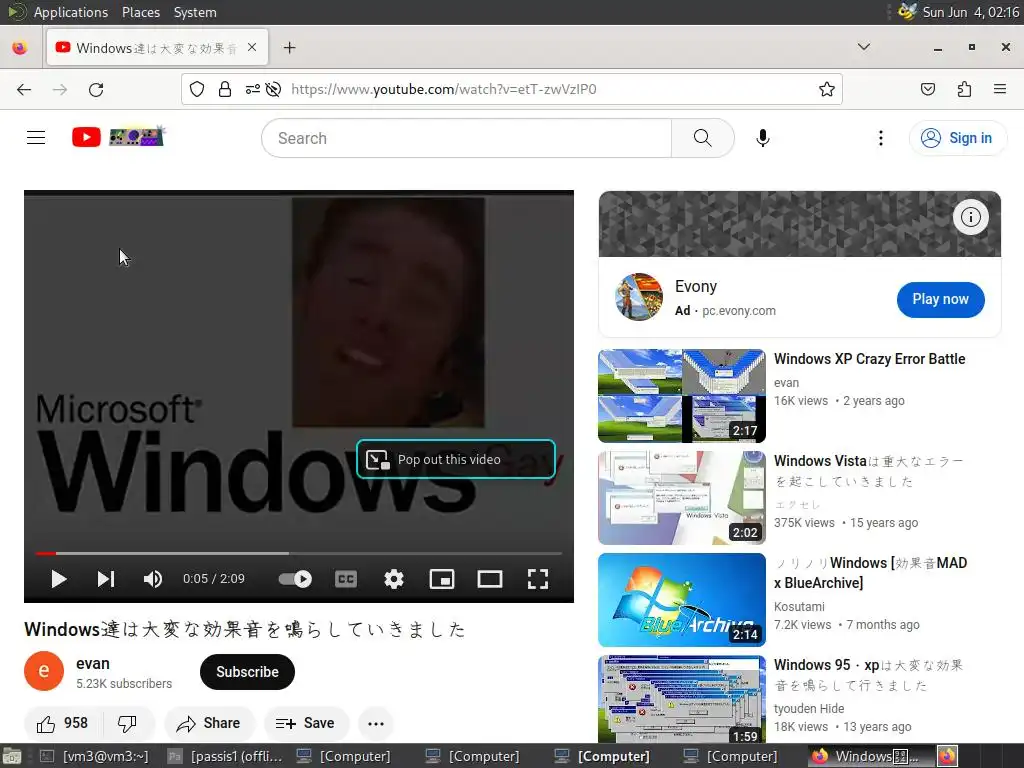This screenshot has height=768, width=1024.
Task: Open more actions ellipsis below the video
Action: (376, 723)
